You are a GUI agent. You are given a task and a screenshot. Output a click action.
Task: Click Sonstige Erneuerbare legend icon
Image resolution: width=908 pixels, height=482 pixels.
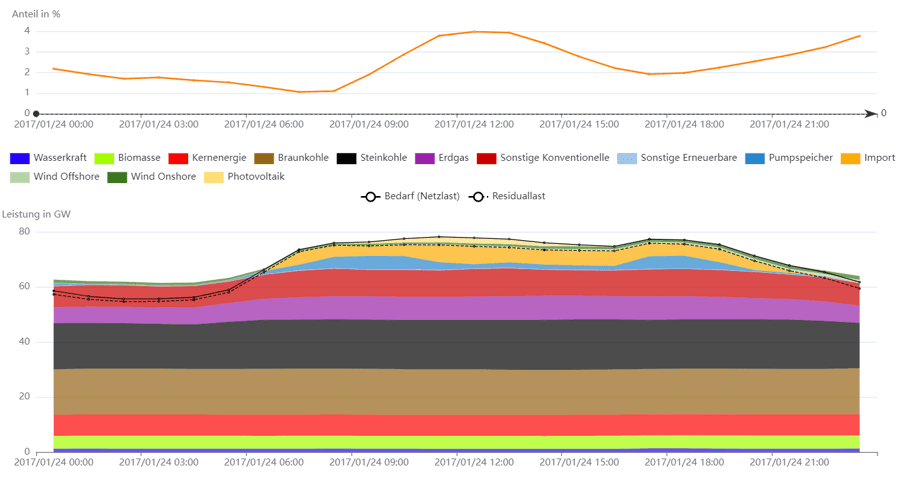pyautogui.click(x=627, y=158)
